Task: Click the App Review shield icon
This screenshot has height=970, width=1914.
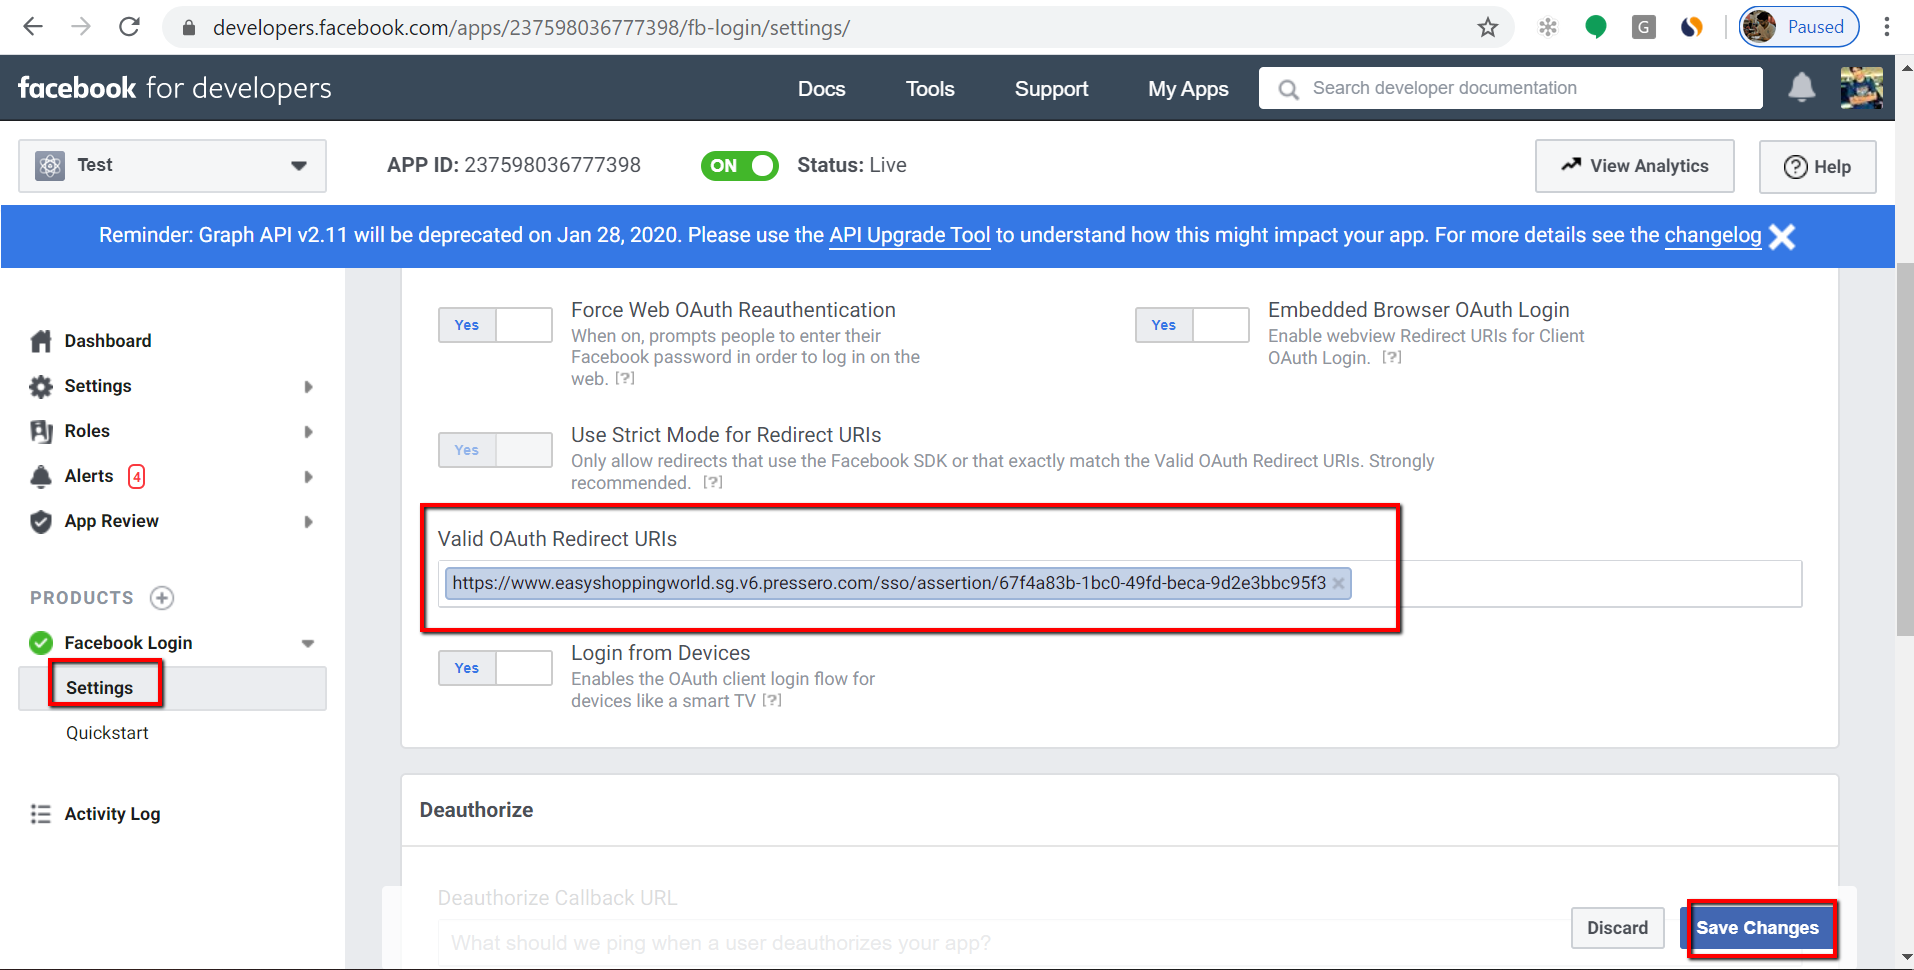Action: point(41,521)
